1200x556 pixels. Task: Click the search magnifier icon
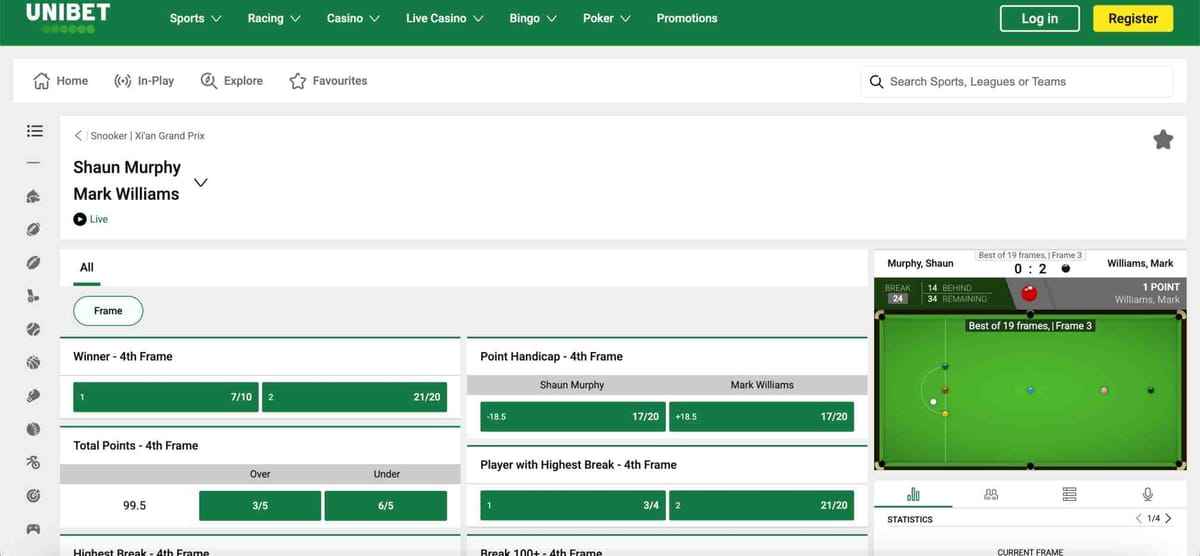coord(876,82)
